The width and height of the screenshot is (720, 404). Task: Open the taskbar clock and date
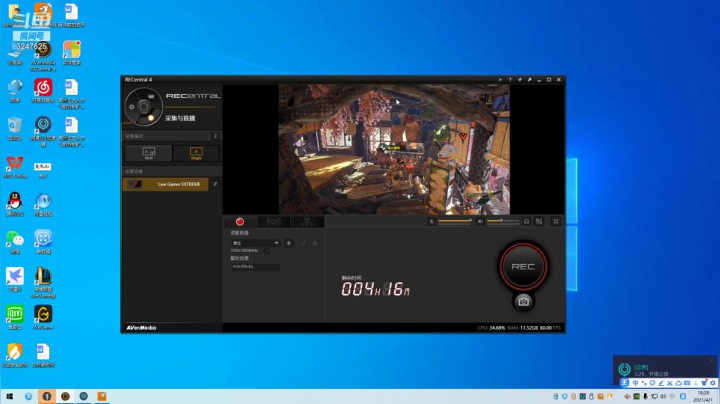tap(703, 397)
